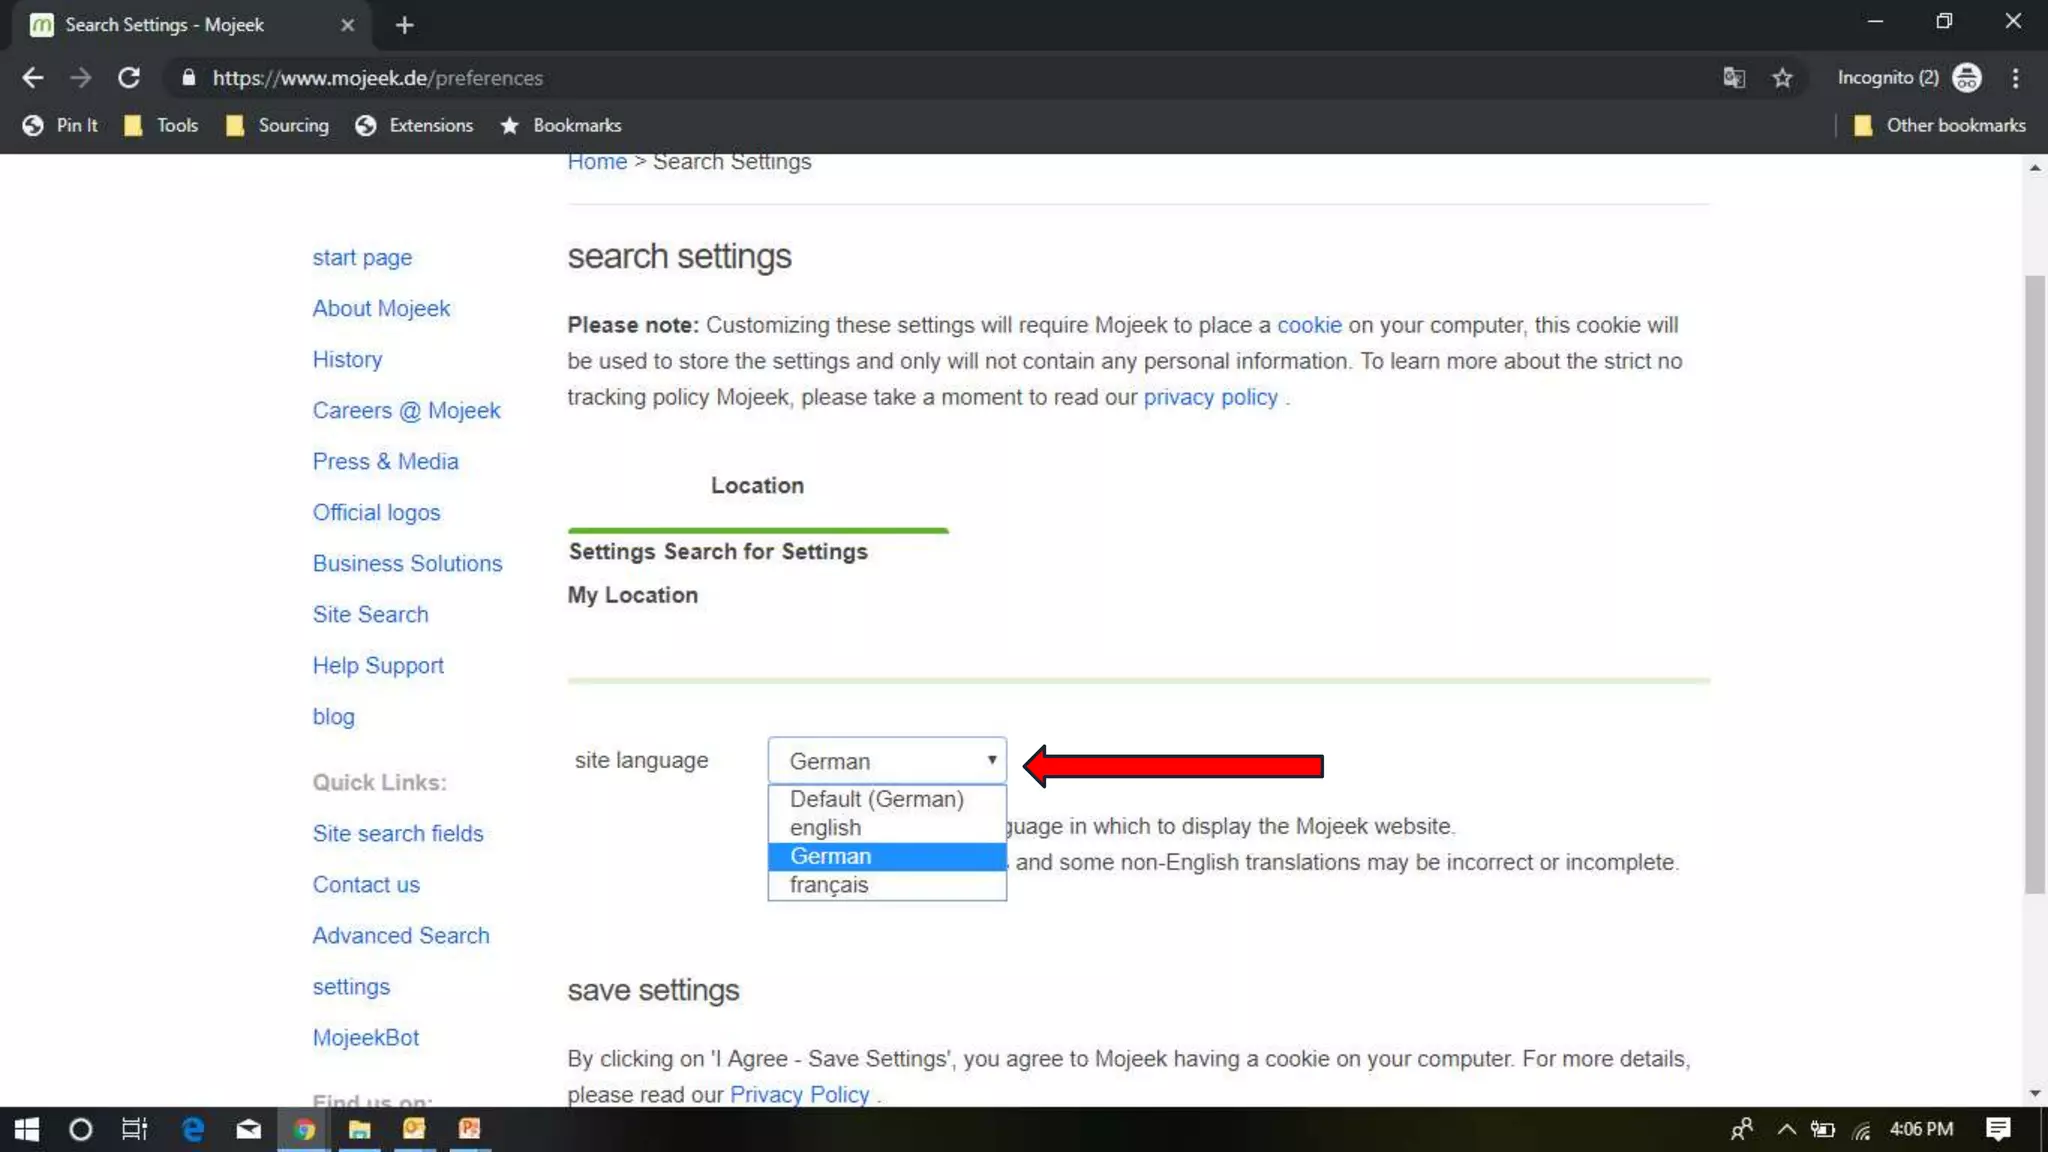The image size is (2048, 1152).
Task: Open site language dropdown box
Action: pos(886,761)
